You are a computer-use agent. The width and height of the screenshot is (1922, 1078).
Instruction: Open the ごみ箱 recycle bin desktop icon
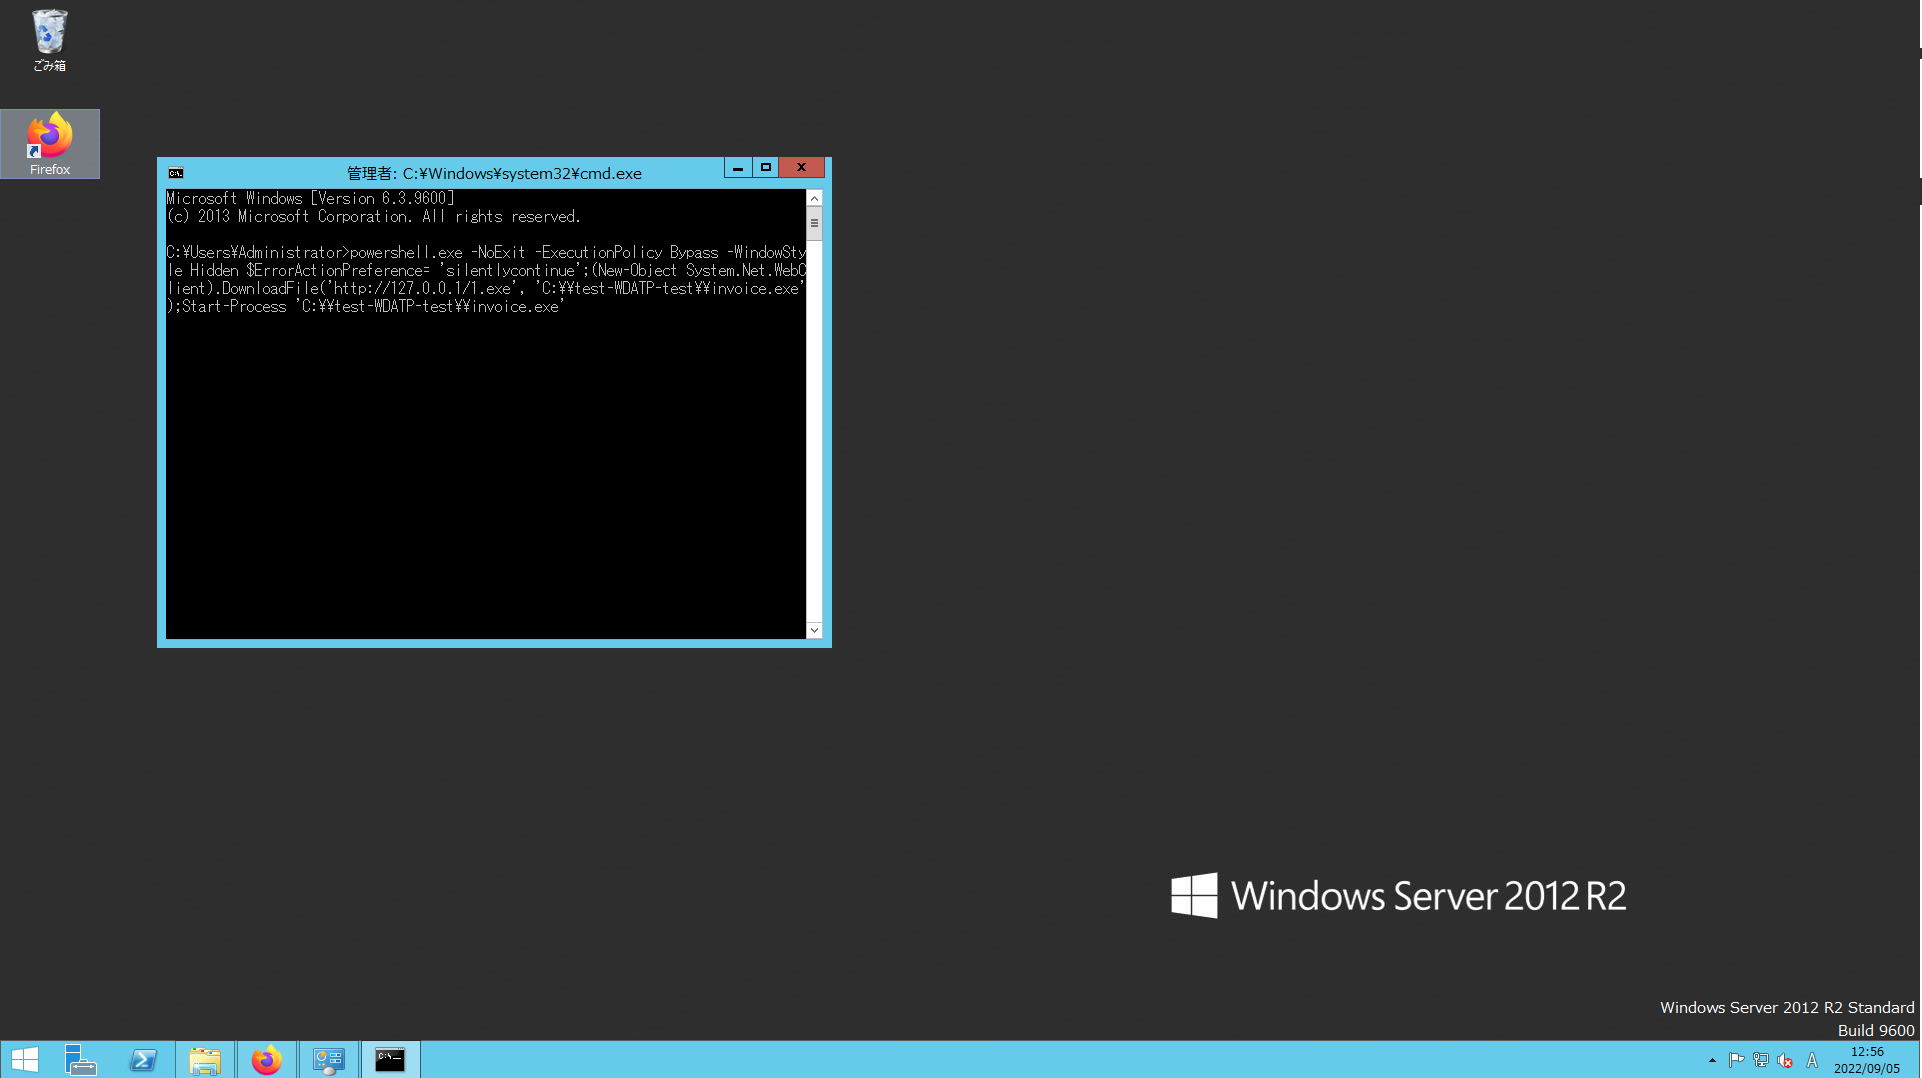tap(49, 40)
